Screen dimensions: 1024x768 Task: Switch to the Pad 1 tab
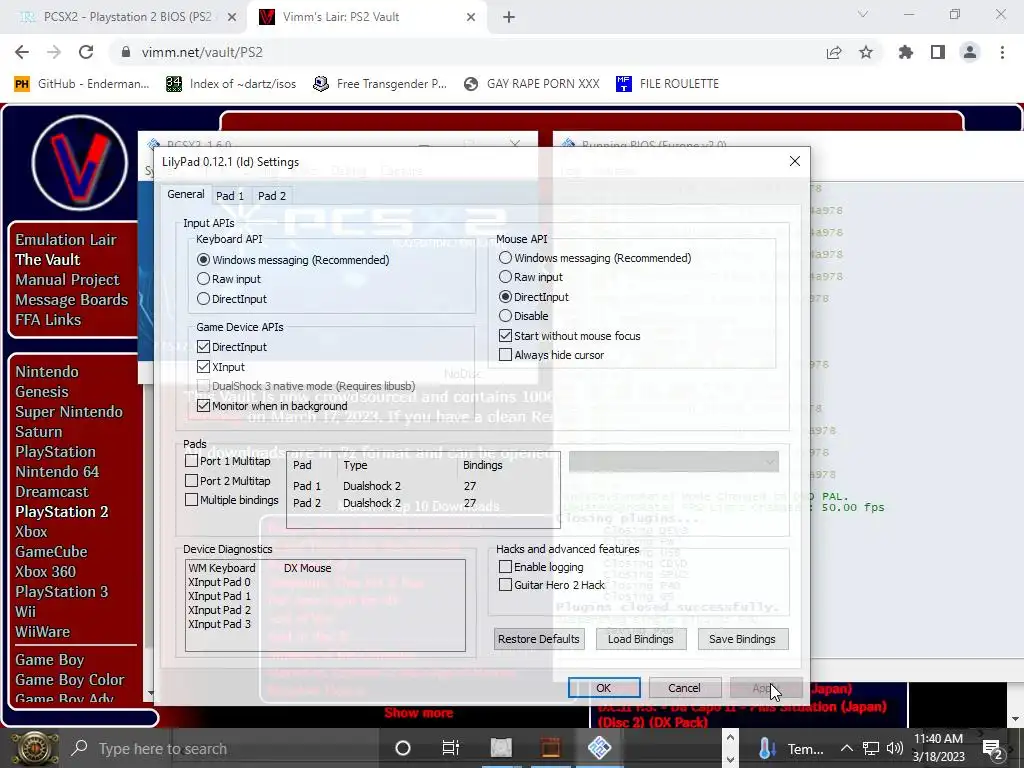click(x=230, y=196)
